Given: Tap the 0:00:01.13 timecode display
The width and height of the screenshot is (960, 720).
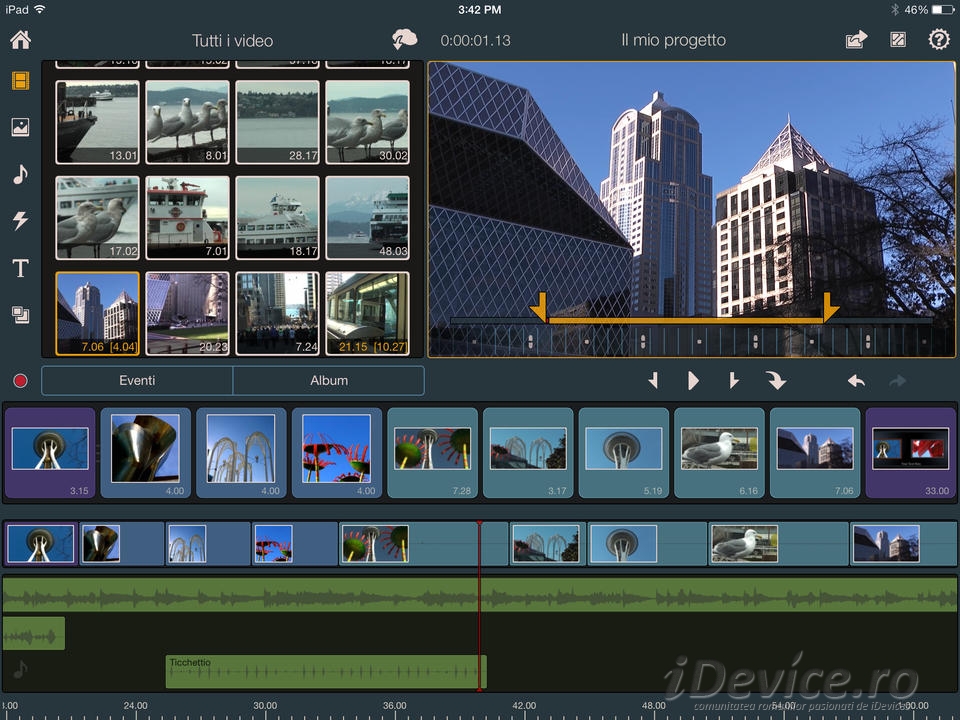Looking at the screenshot, I should tap(475, 40).
